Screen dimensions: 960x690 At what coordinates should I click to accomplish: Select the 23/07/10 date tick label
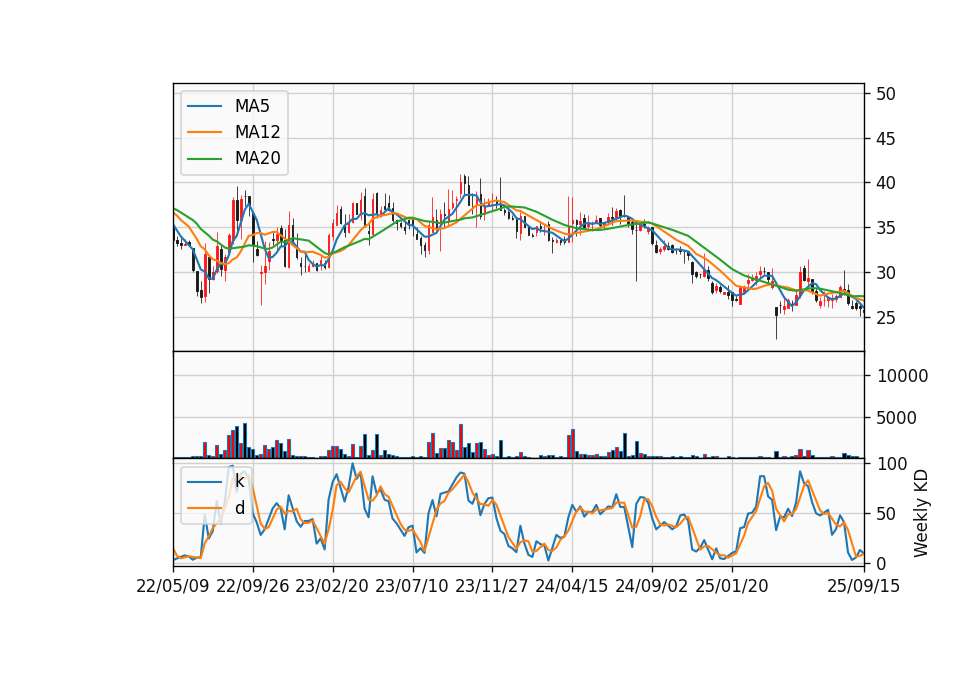pos(412,586)
